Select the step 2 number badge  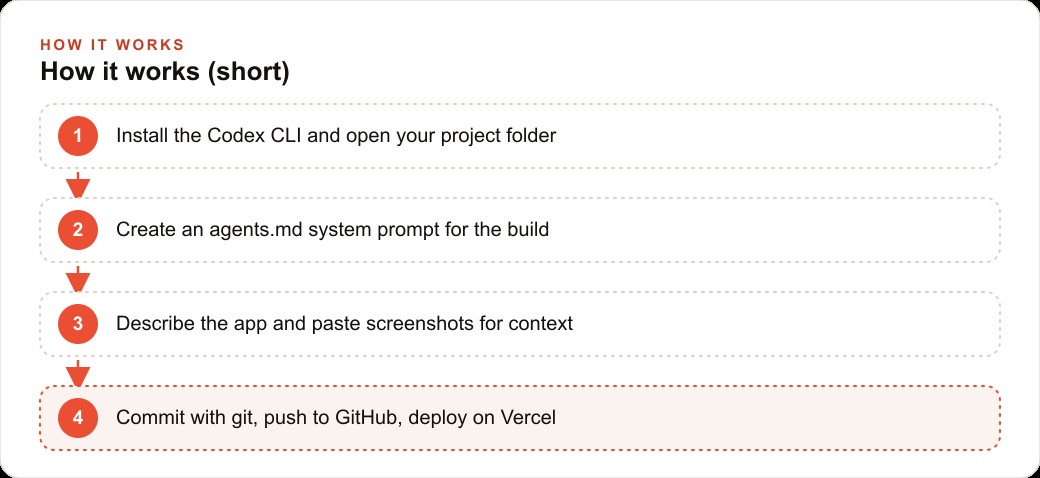(x=78, y=230)
